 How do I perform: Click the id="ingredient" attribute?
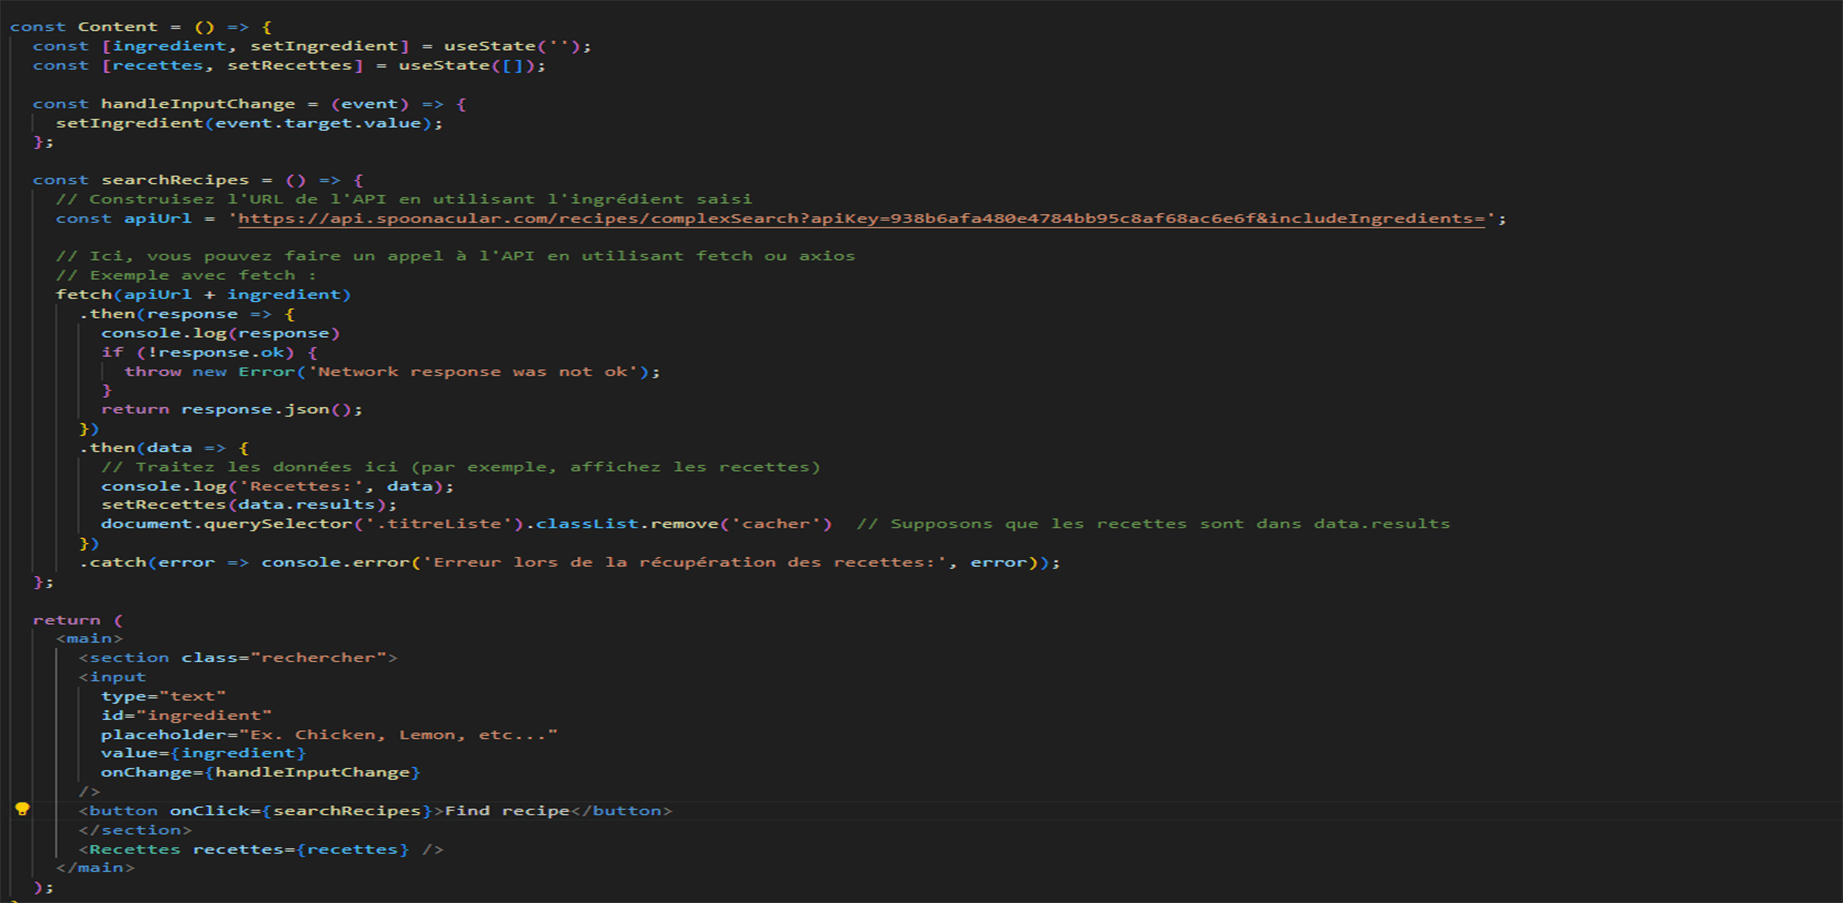point(187,715)
